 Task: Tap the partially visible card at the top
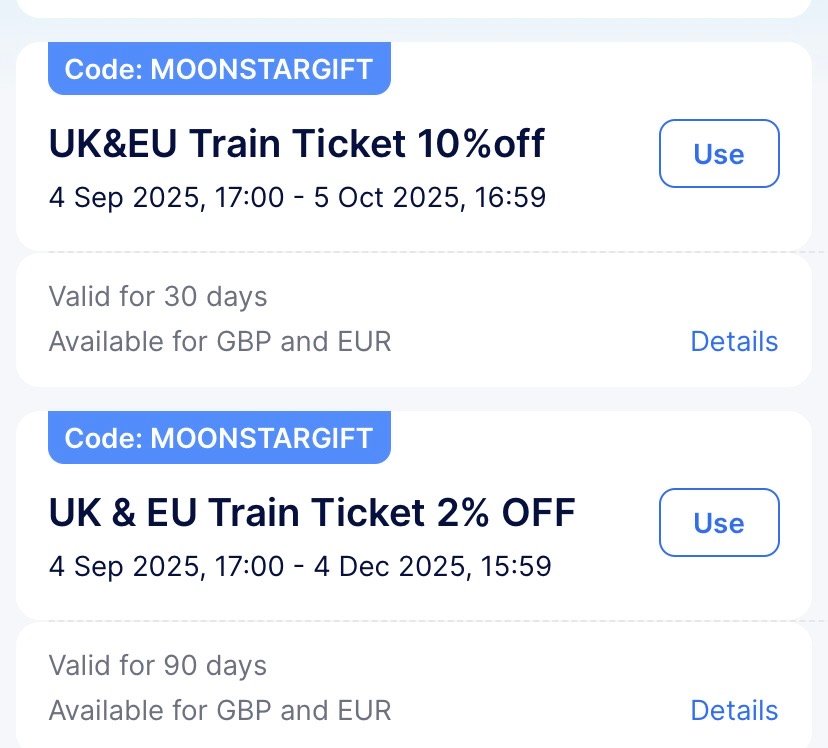(414, 8)
